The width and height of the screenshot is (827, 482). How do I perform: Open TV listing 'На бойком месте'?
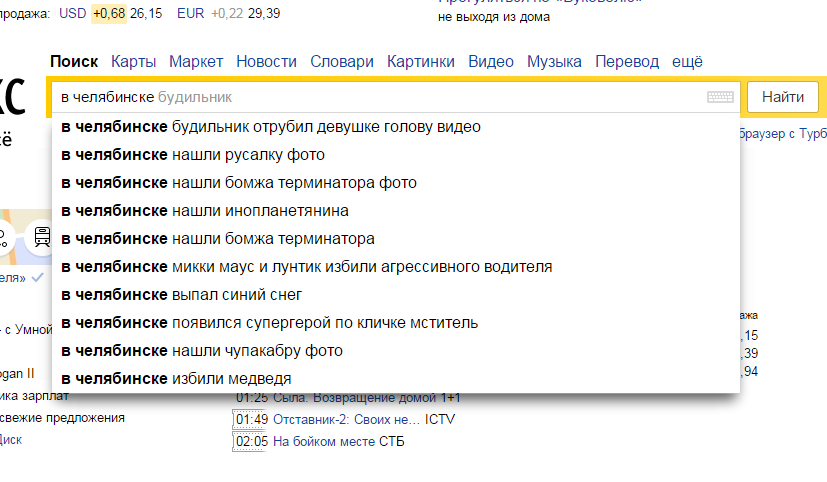pos(325,441)
